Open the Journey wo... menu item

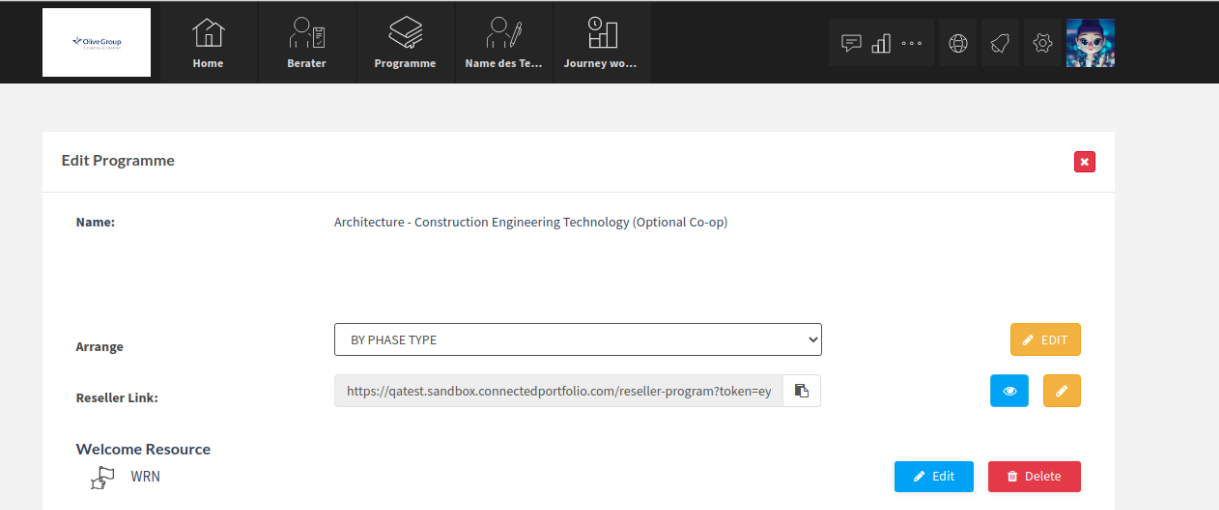(601, 43)
